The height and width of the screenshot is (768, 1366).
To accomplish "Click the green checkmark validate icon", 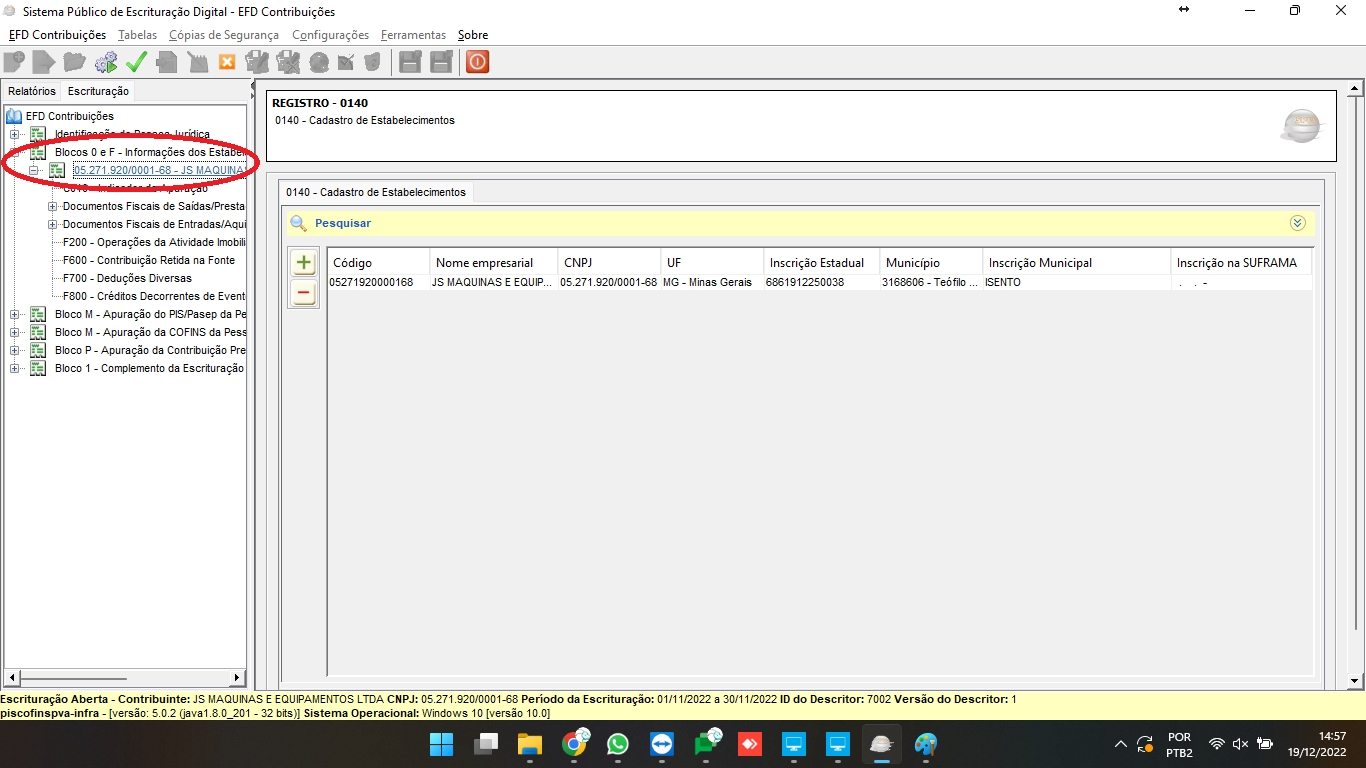I will [136, 62].
